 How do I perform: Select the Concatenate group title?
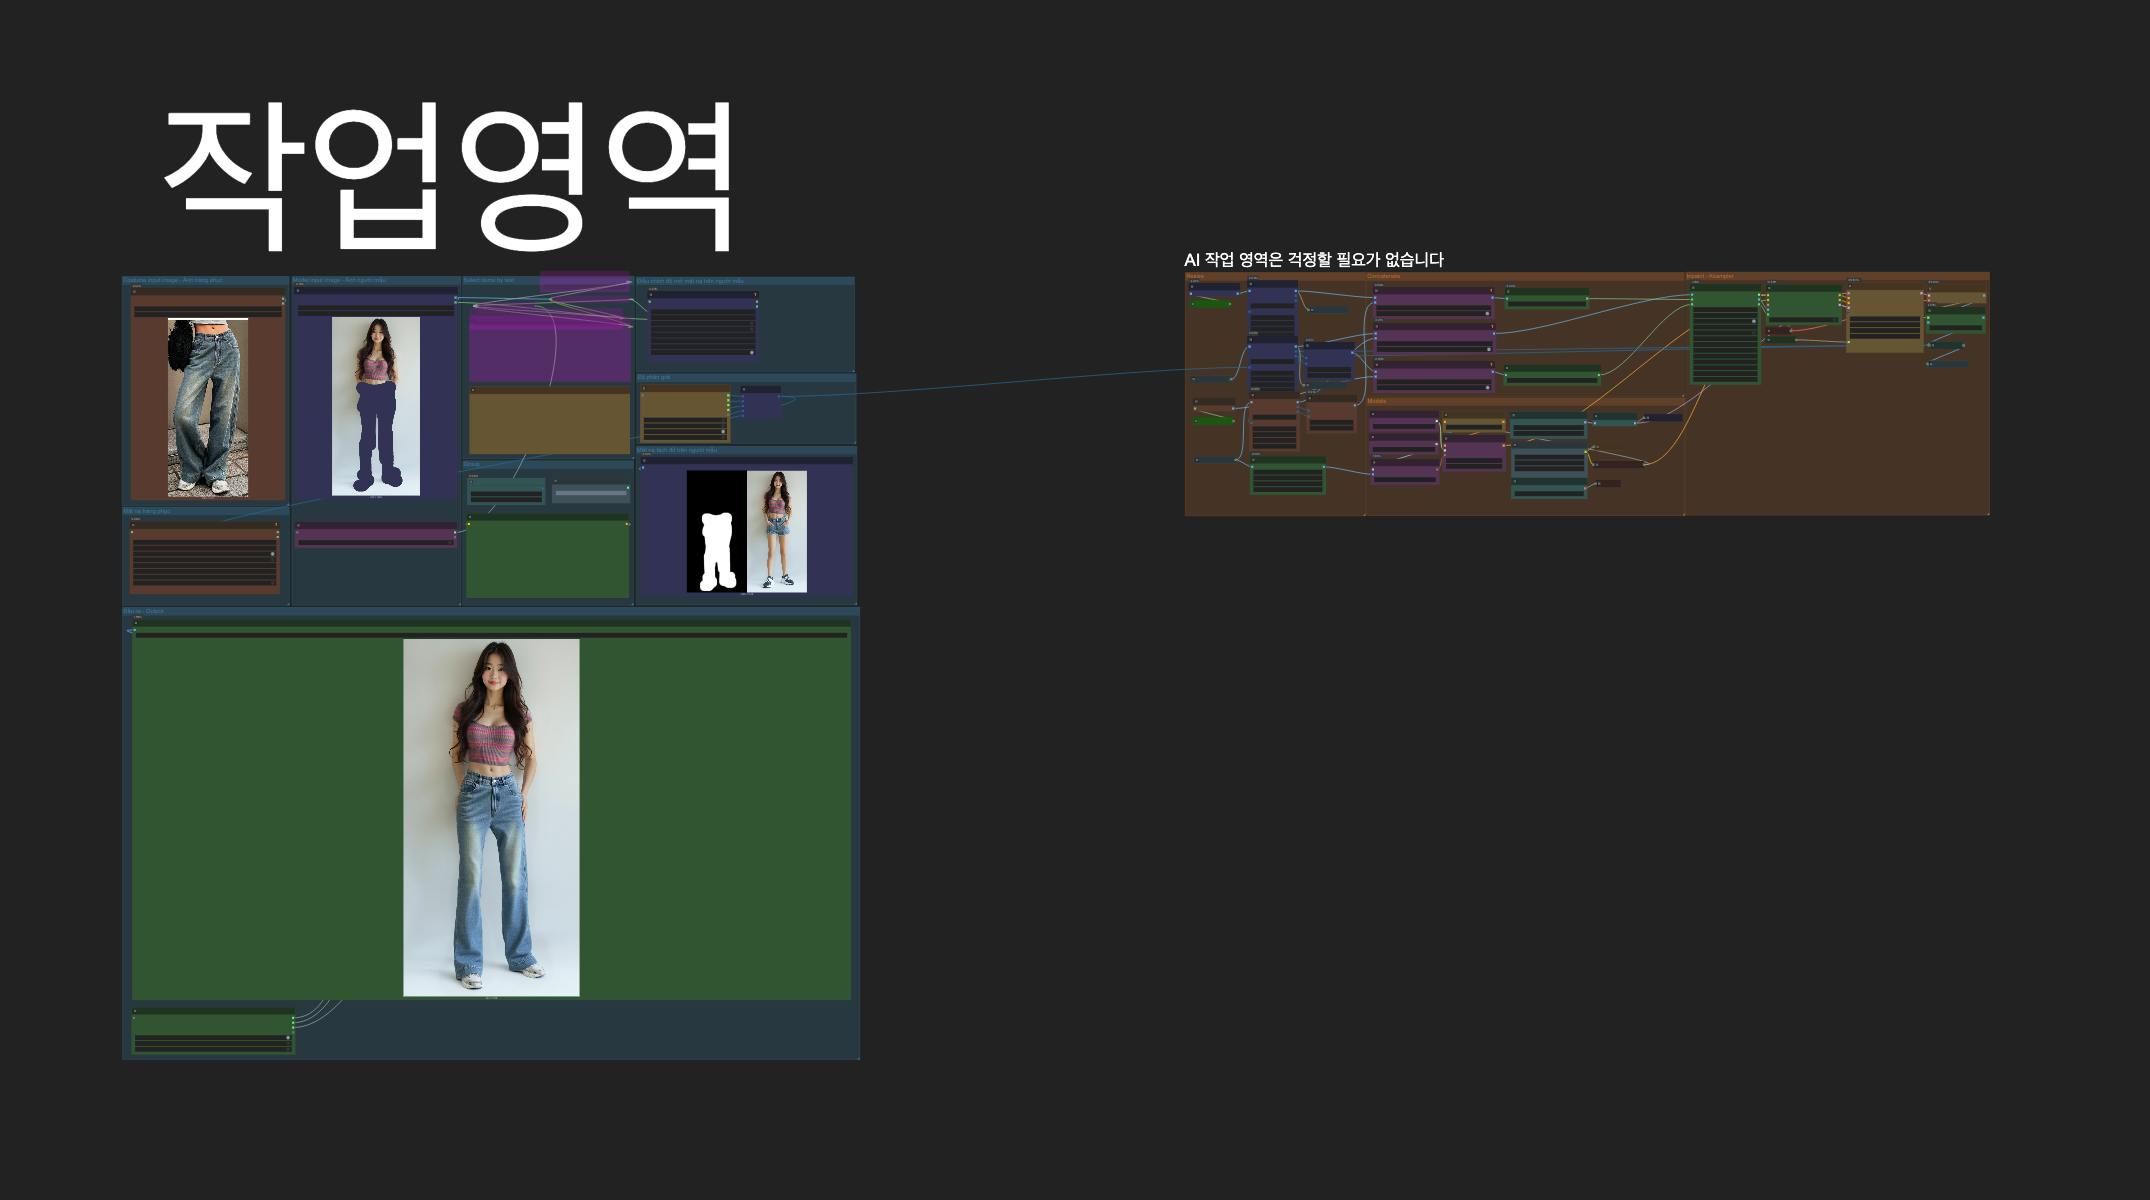[1384, 276]
